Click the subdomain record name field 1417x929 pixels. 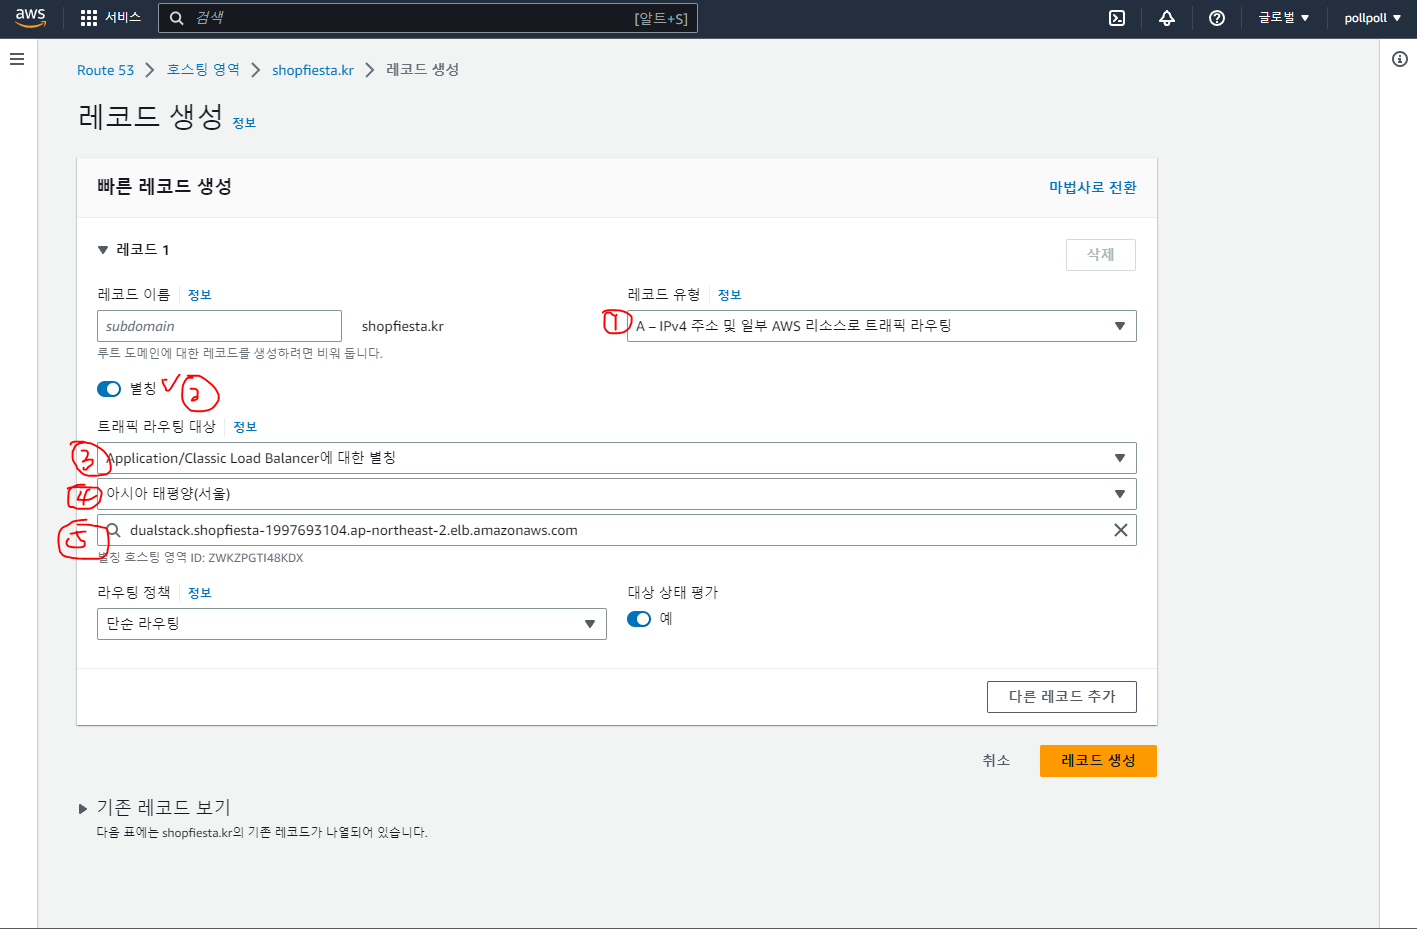(x=219, y=326)
